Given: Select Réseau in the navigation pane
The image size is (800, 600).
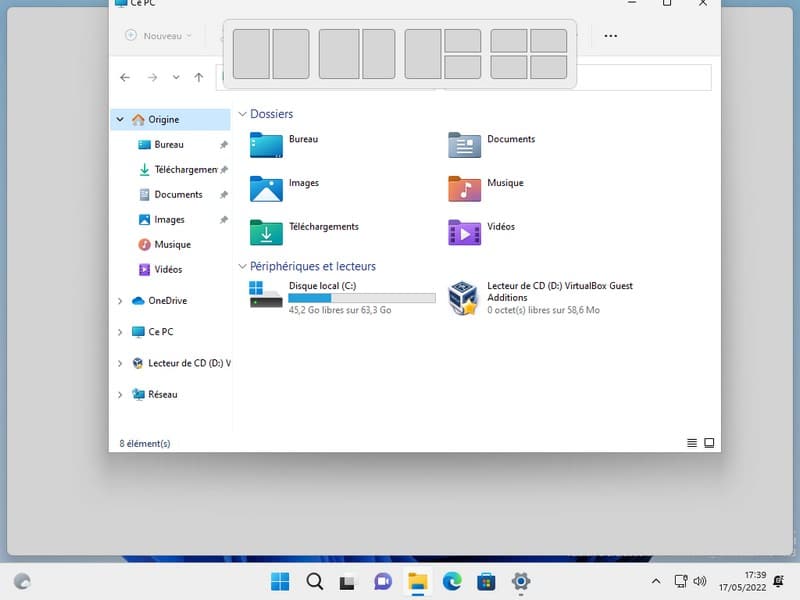Looking at the screenshot, I should pos(162,395).
